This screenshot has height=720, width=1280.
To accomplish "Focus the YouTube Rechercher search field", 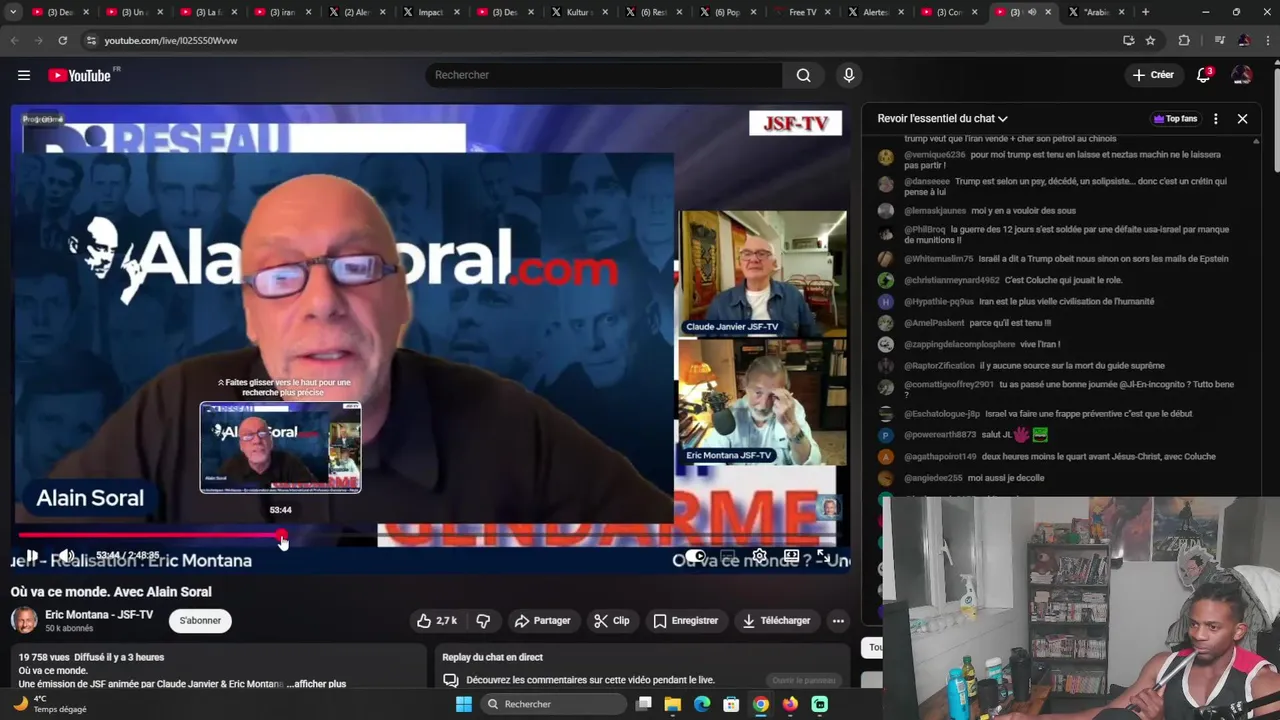I will click(604, 75).
